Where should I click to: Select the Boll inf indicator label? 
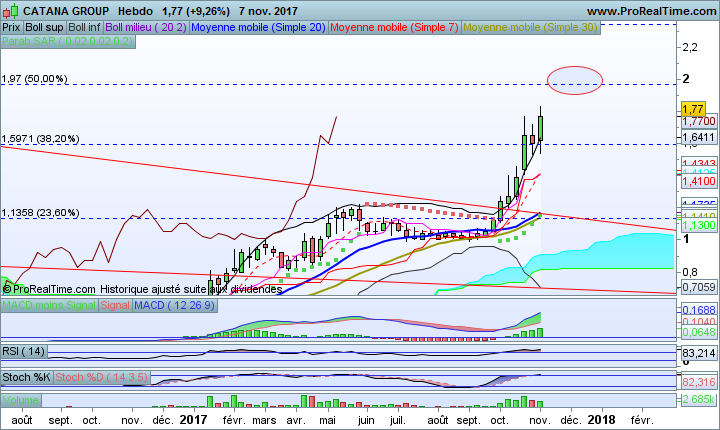85,28
